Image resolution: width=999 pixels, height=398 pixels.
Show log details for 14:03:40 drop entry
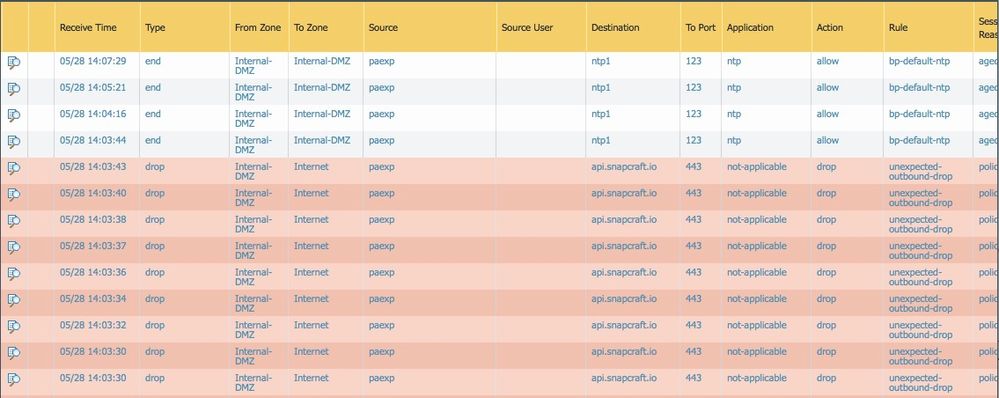tap(14, 194)
